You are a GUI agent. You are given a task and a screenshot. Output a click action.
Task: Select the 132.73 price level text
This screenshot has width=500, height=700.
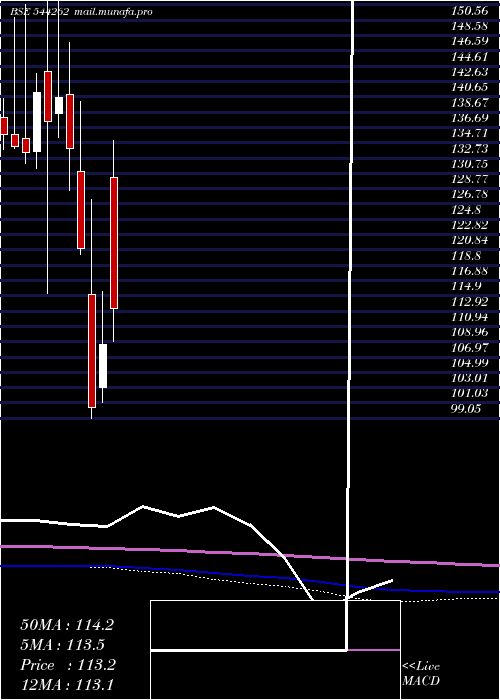point(470,148)
